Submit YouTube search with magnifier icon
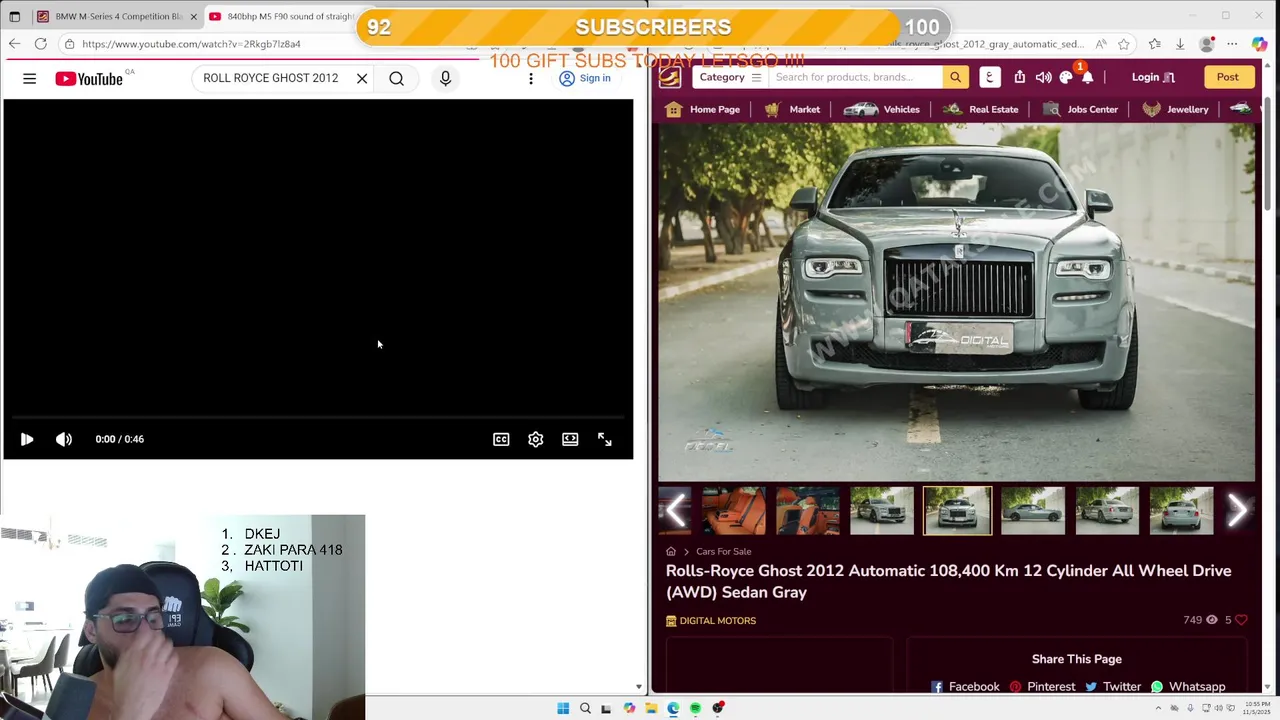 tap(397, 78)
